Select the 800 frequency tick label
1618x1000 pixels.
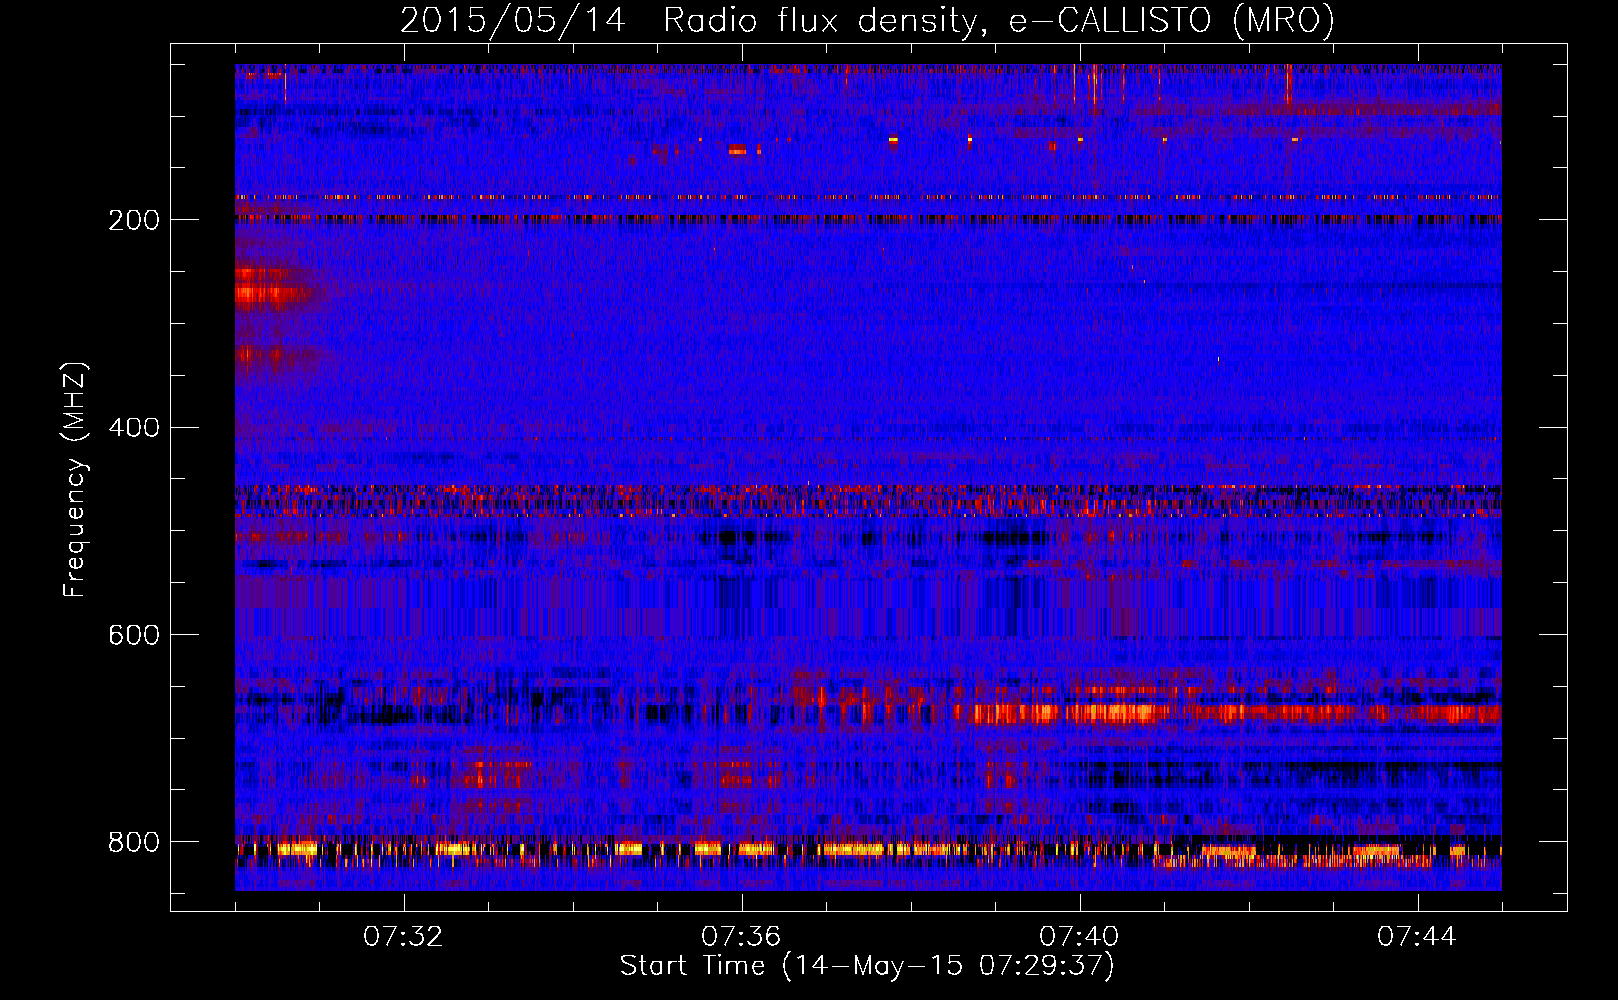[x=134, y=843]
